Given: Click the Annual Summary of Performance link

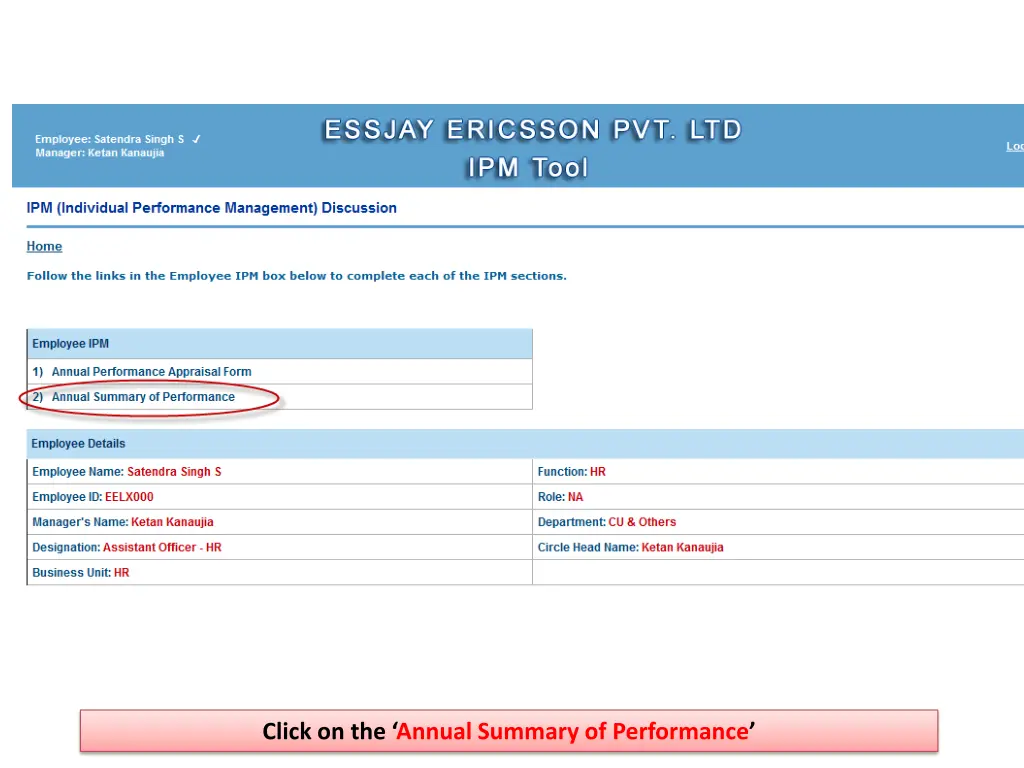Looking at the screenshot, I should click(143, 397).
